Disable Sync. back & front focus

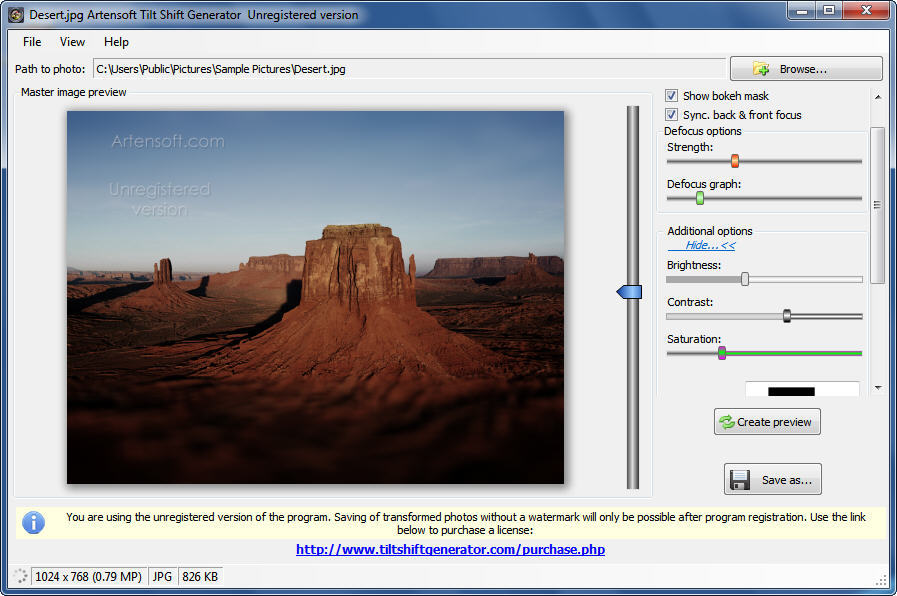[670, 113]
